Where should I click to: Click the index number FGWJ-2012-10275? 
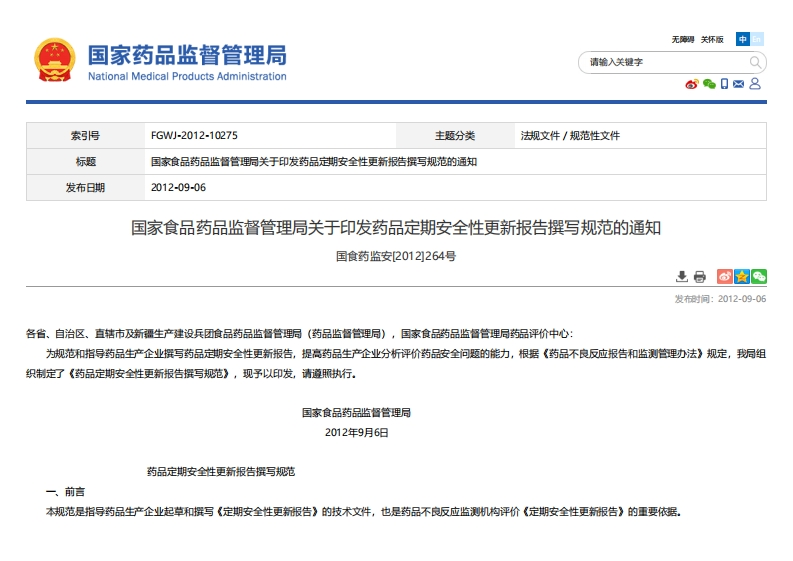click(194, 135)
